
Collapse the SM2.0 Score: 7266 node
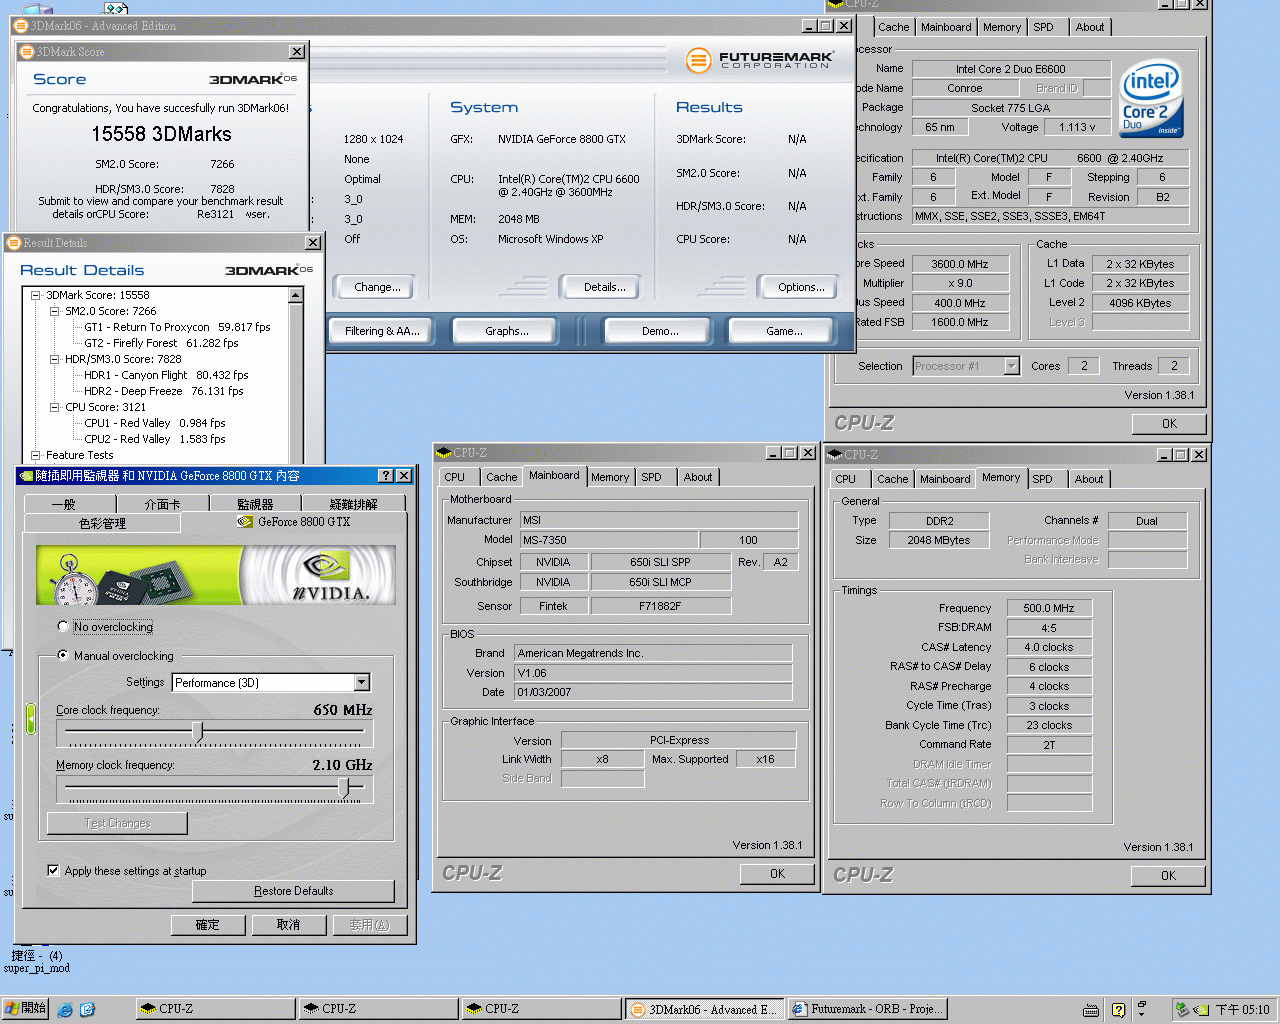[x=55, y=311]
